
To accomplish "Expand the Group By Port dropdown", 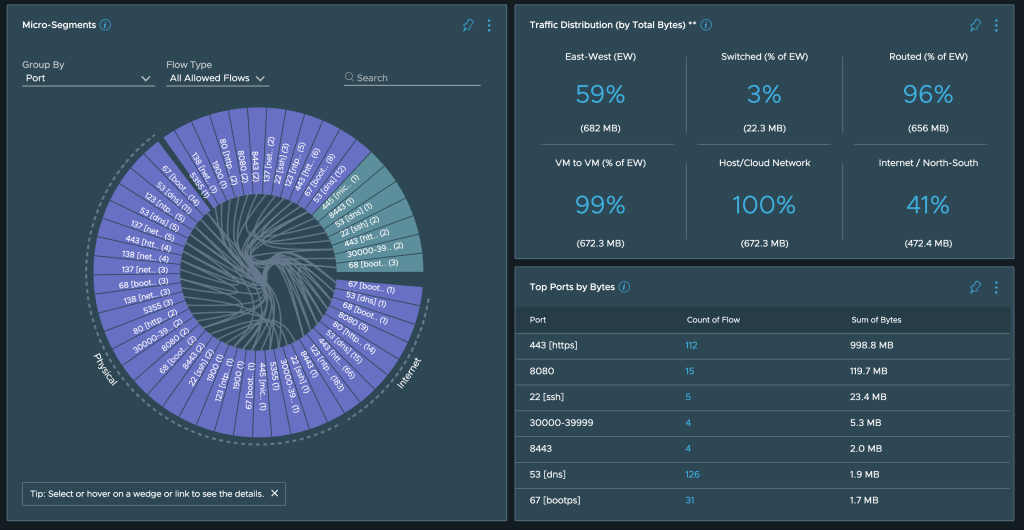I will point(88,78).
